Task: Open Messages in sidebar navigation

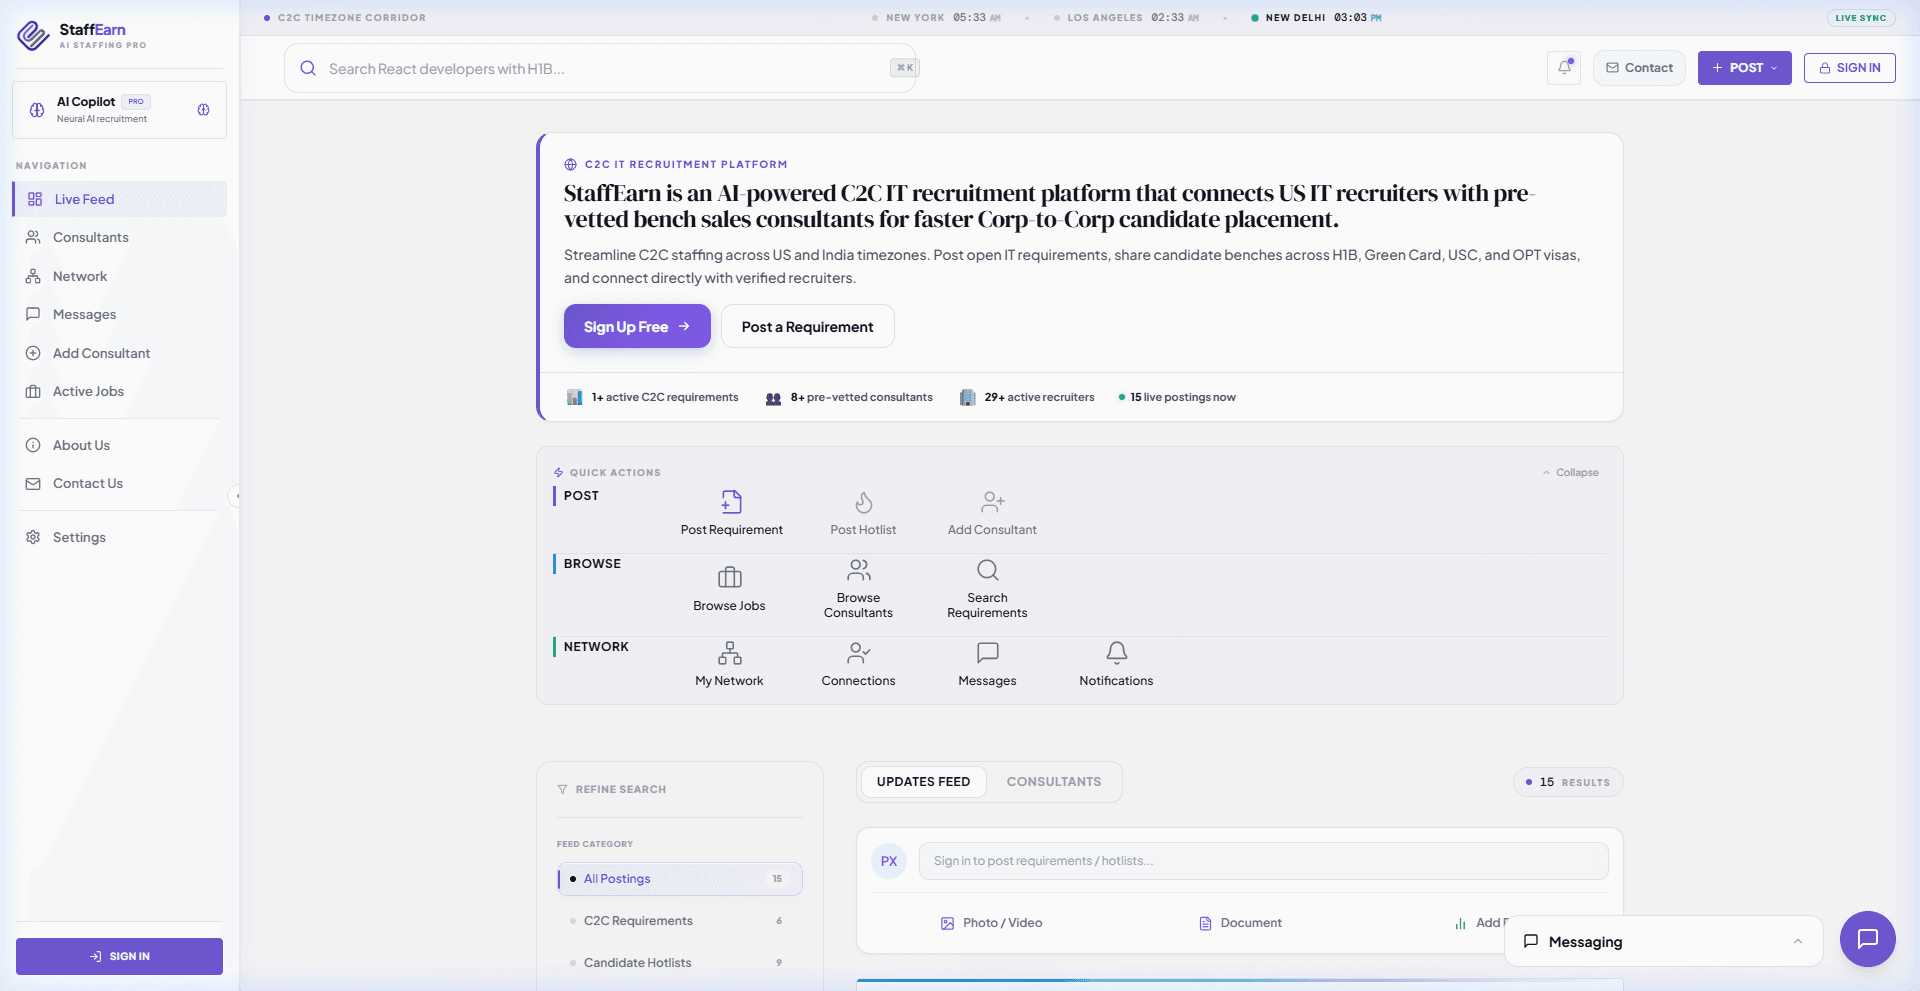Action: pos(120,314)
